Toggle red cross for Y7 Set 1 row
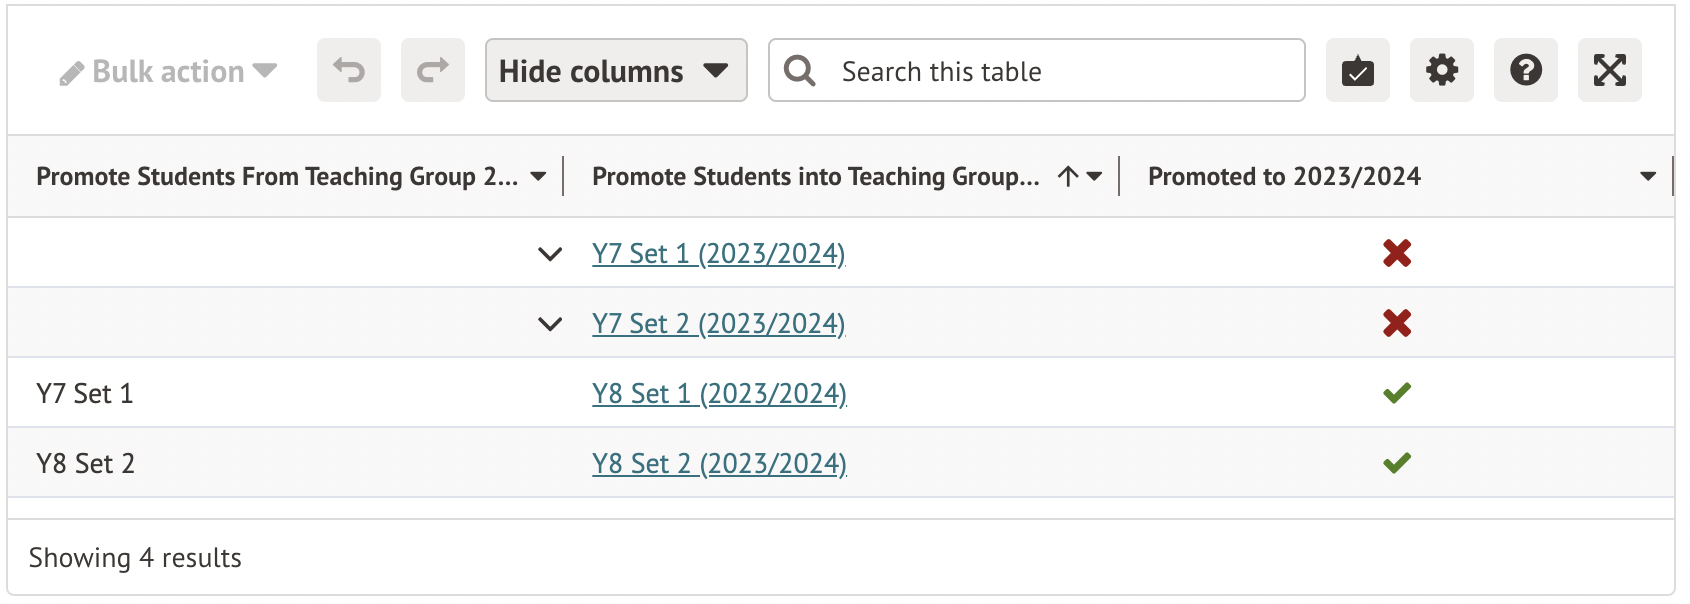Screen dimensions: 1690x604 pos(1397,253)
